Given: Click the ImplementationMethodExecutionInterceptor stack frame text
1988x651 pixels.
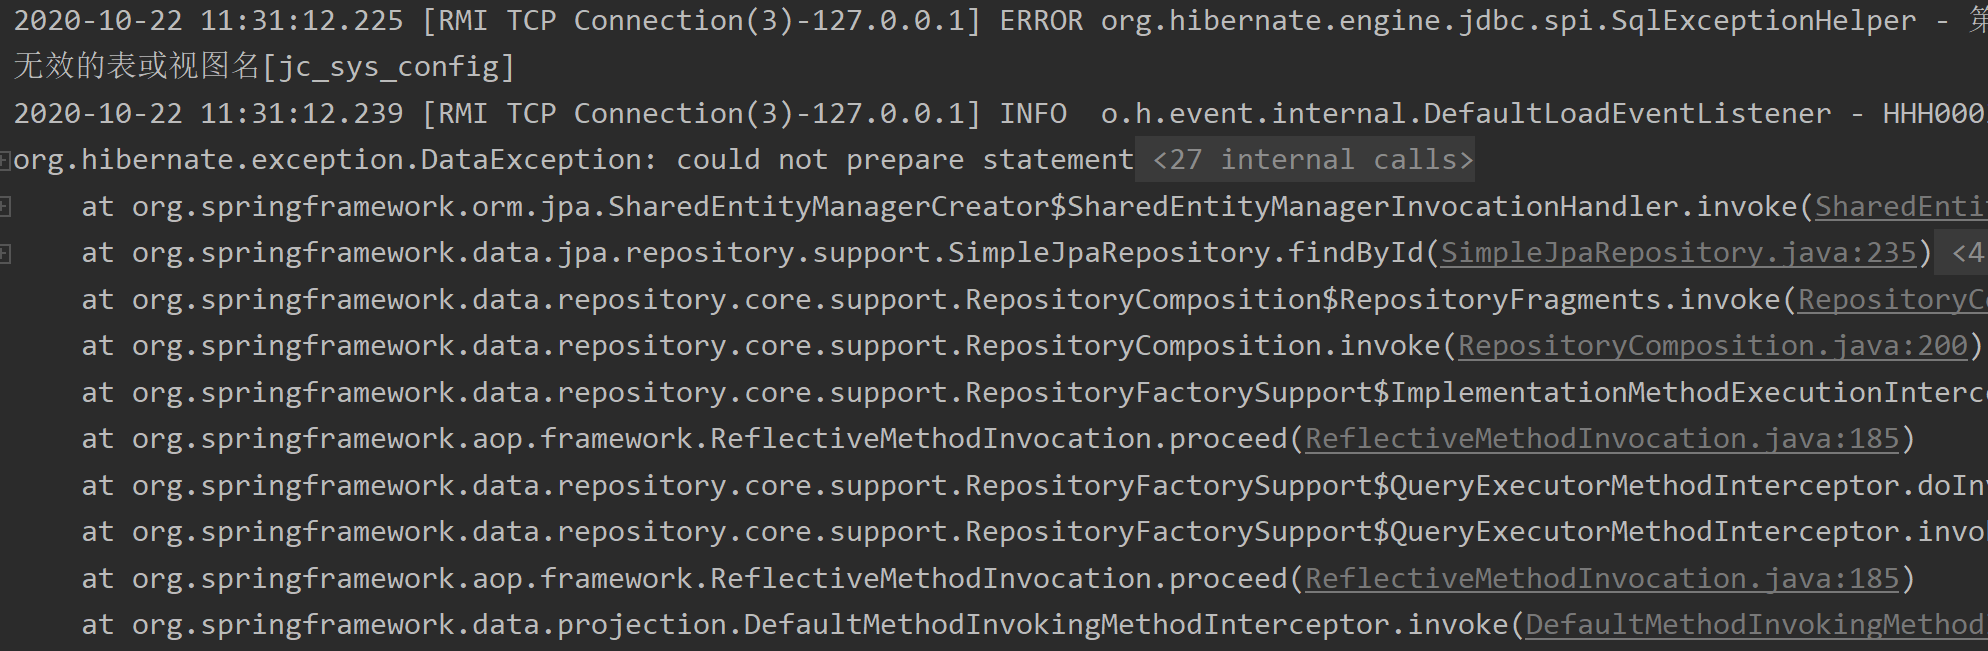Looking at the screenshot, I should (x=1680, y=393).
